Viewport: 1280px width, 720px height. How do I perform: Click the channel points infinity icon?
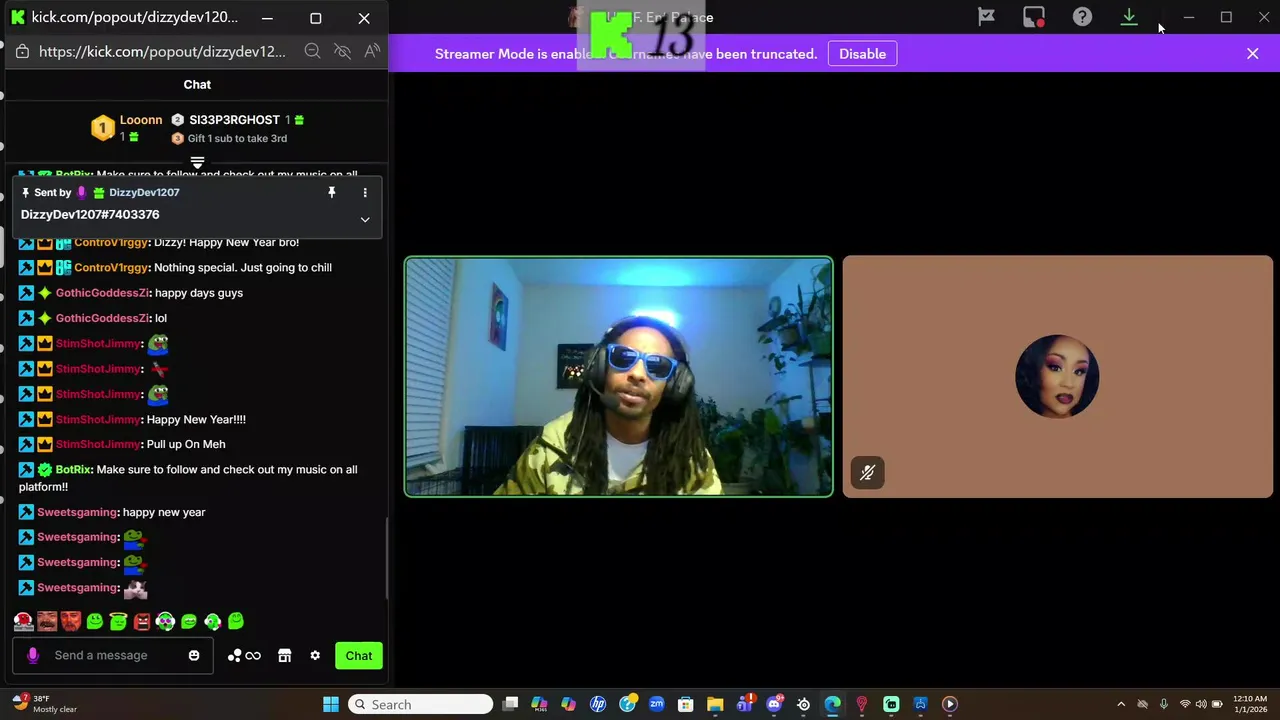tap(244, 656)
